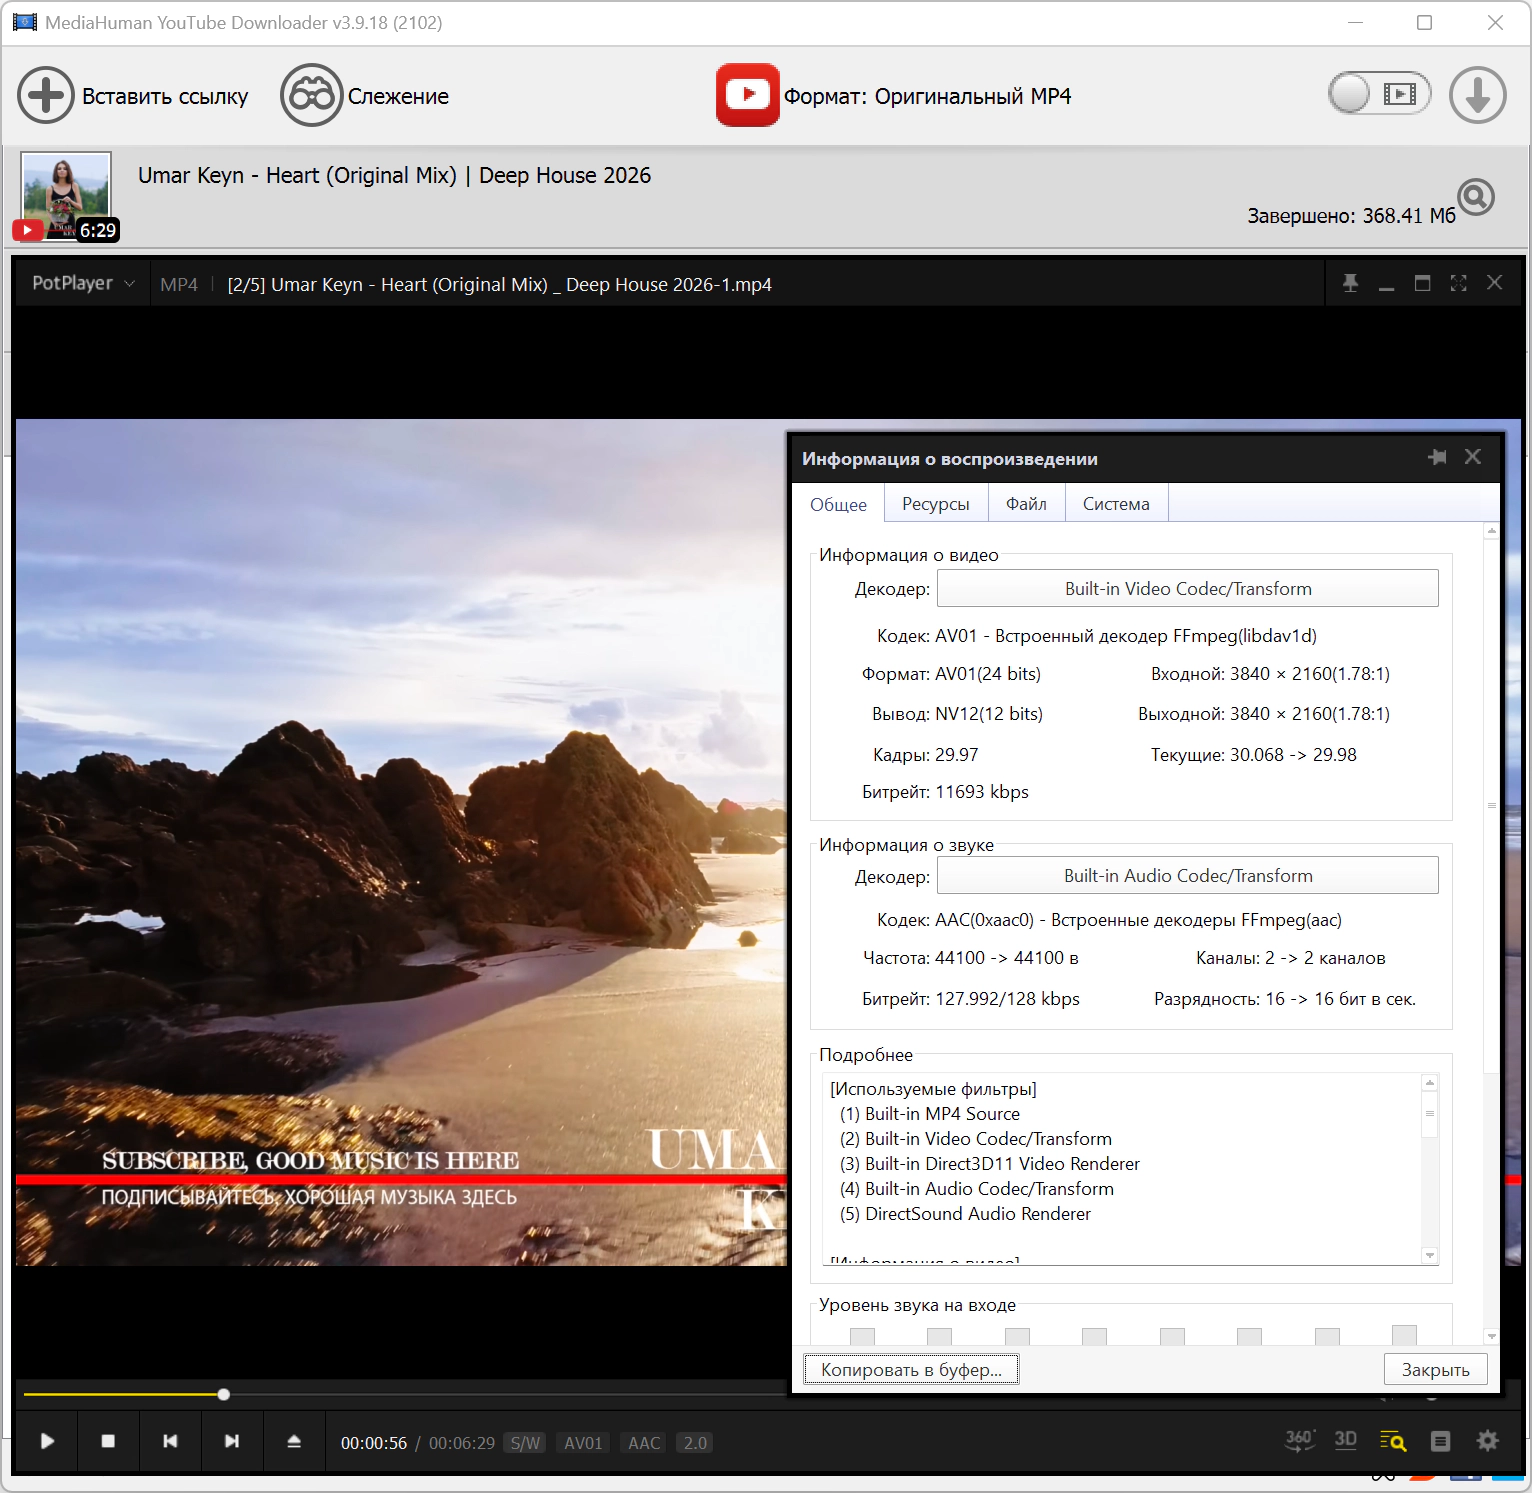Pin the PotPlayer window on top
This screenshot has width=1532, height=1493.
(x=1350, y=284)
